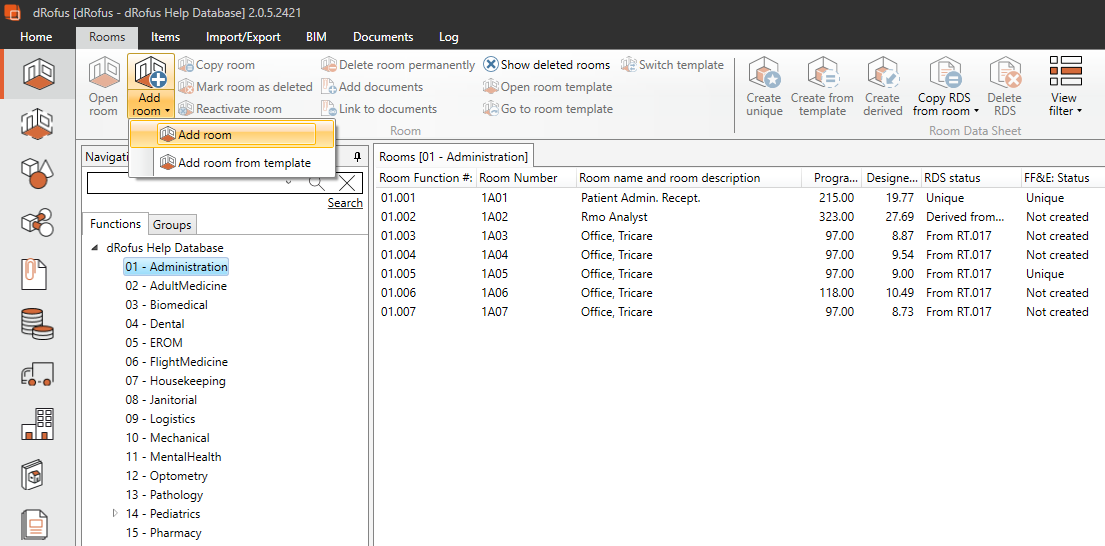This screenshot has width=1105, height=546.
Task: Click the Search link
Action: point(345,203)
